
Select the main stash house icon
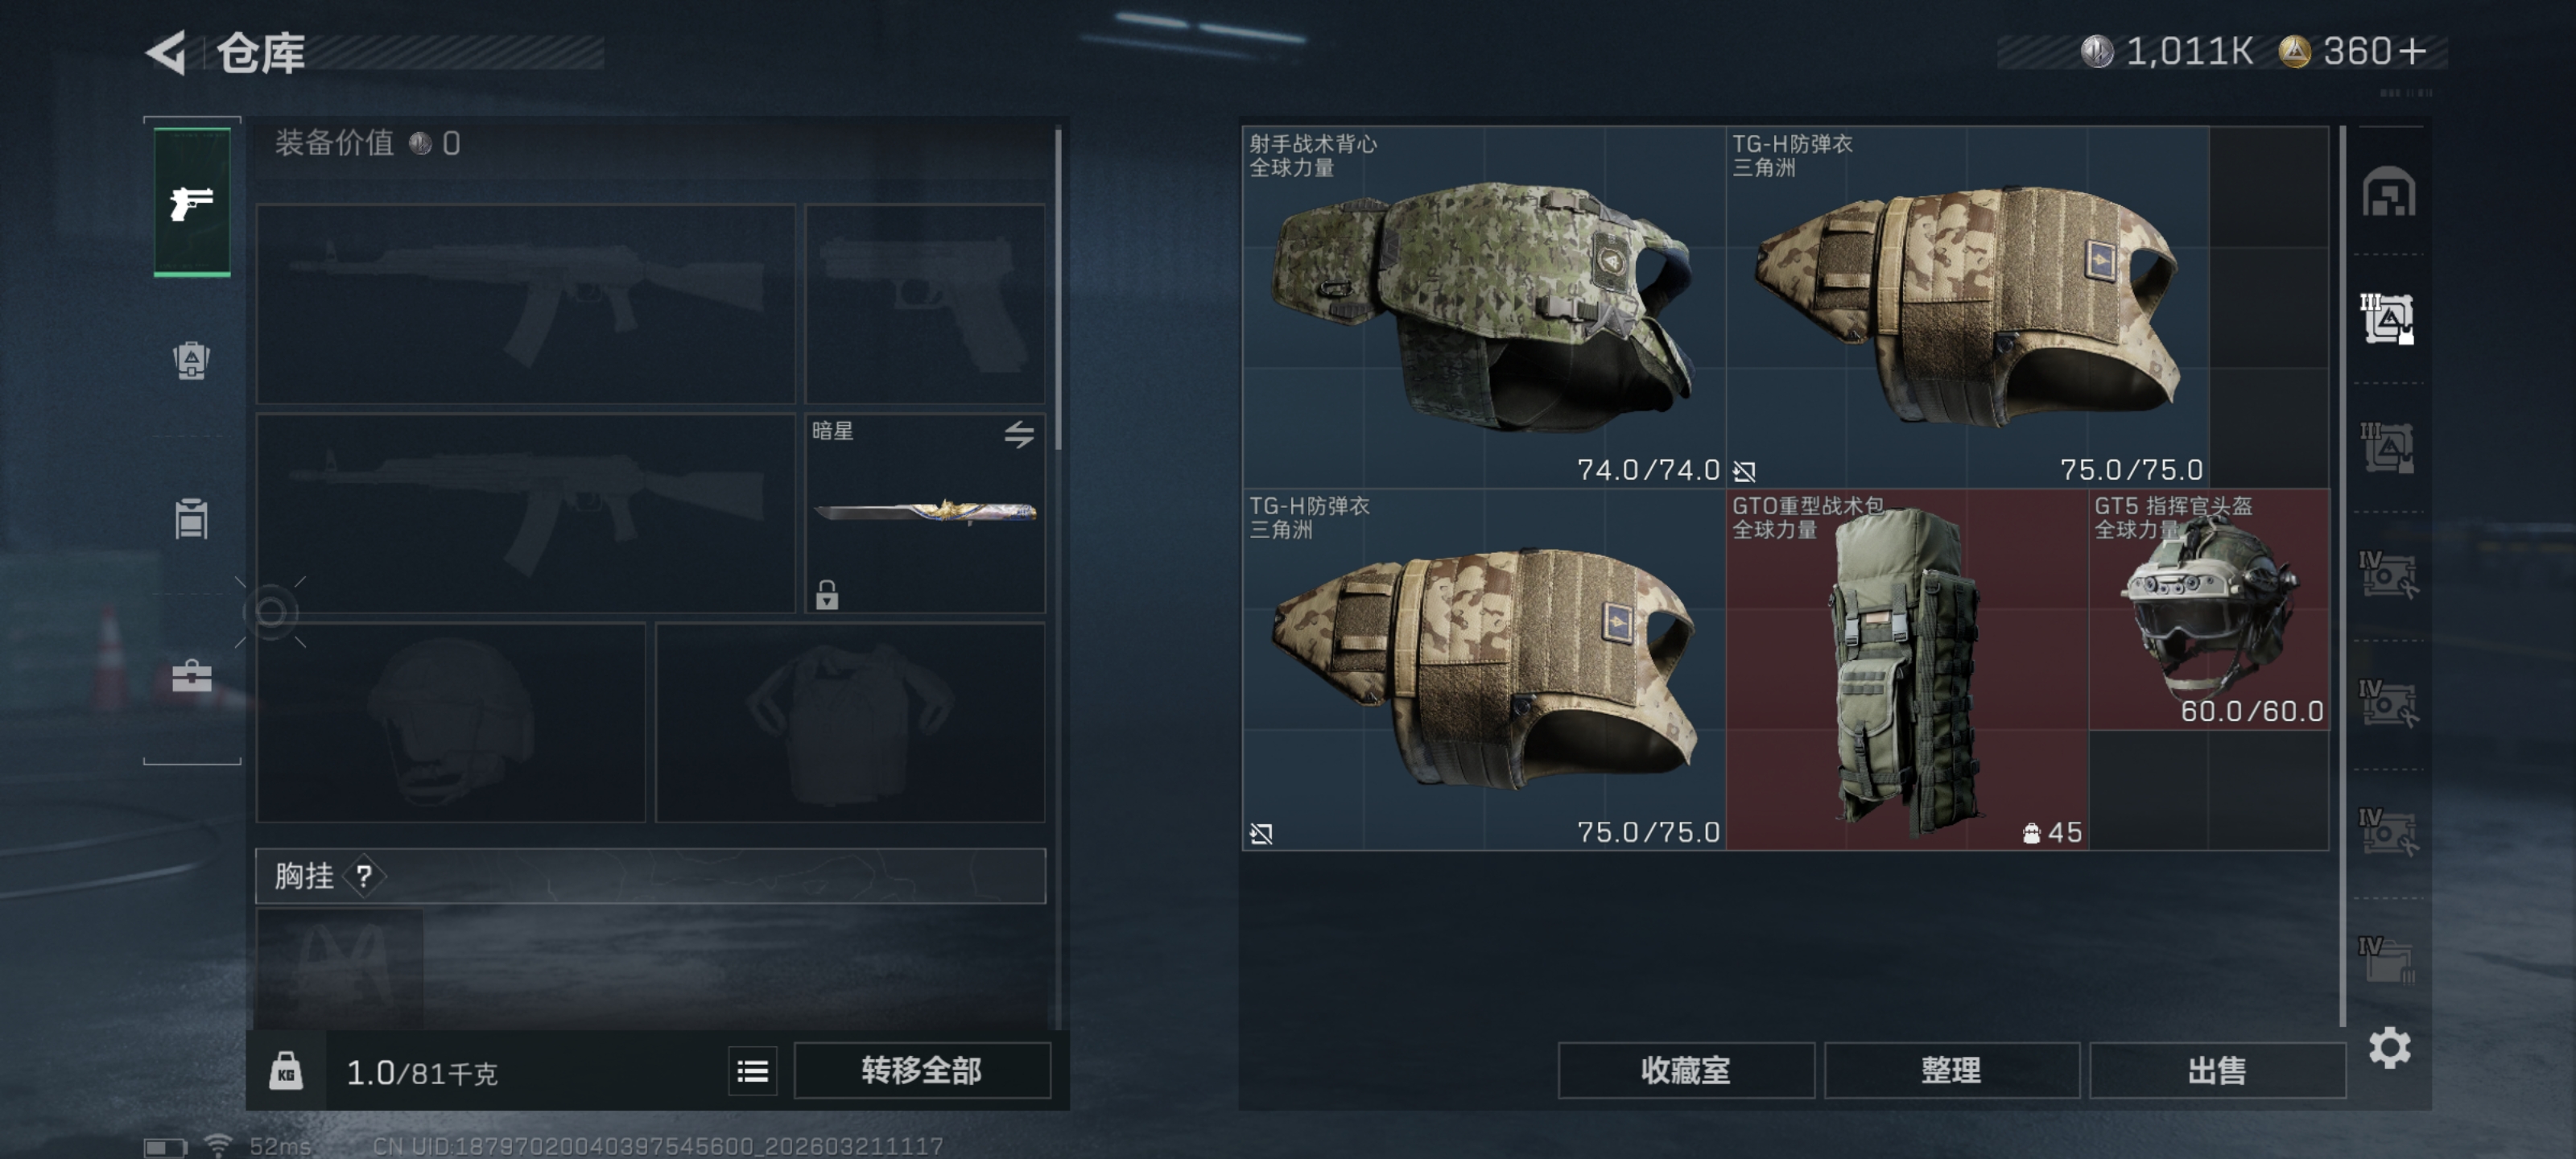click(x=2388, y=192)
